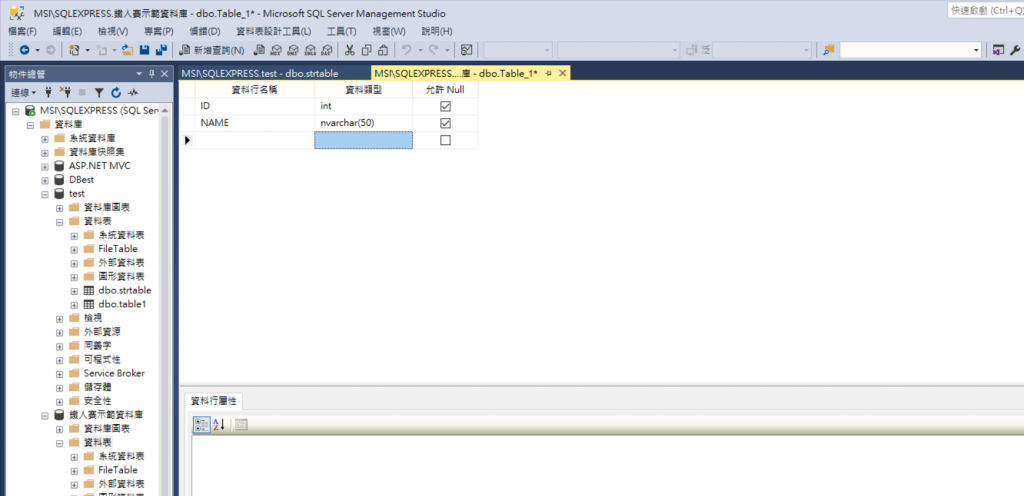This screenshot has width=1024, height=496.
Task: Click the nvarchar(50) data type cell
Action: coord(363,123)
